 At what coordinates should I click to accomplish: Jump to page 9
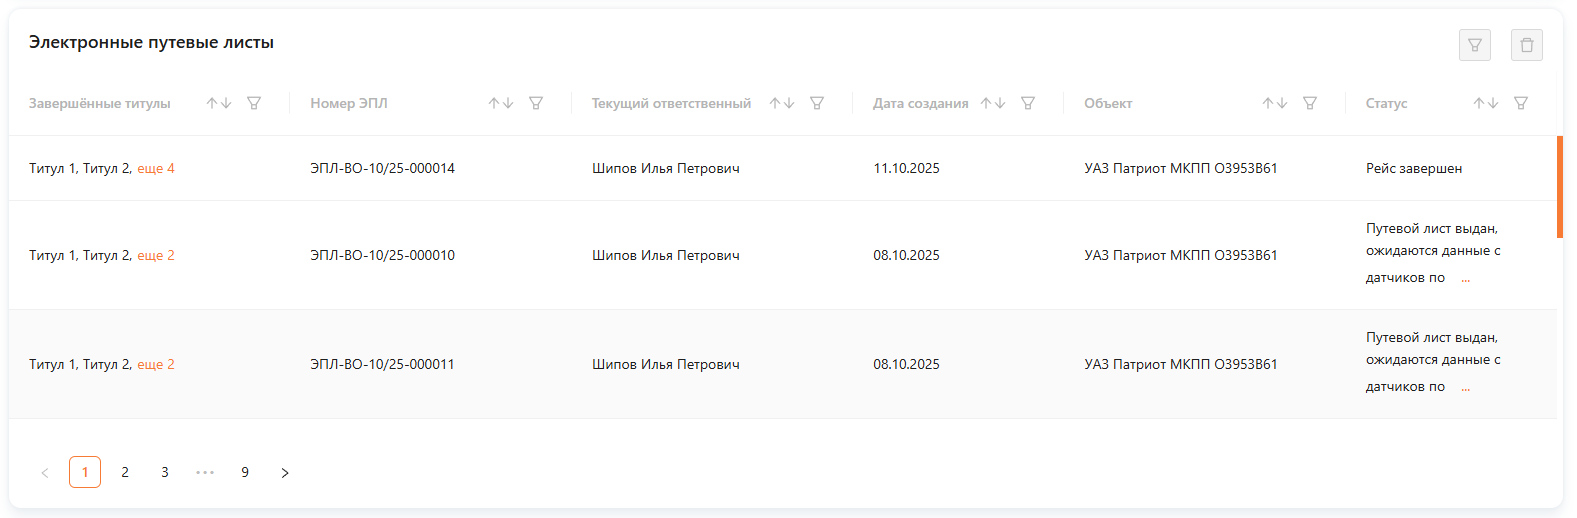pos(245,472)
